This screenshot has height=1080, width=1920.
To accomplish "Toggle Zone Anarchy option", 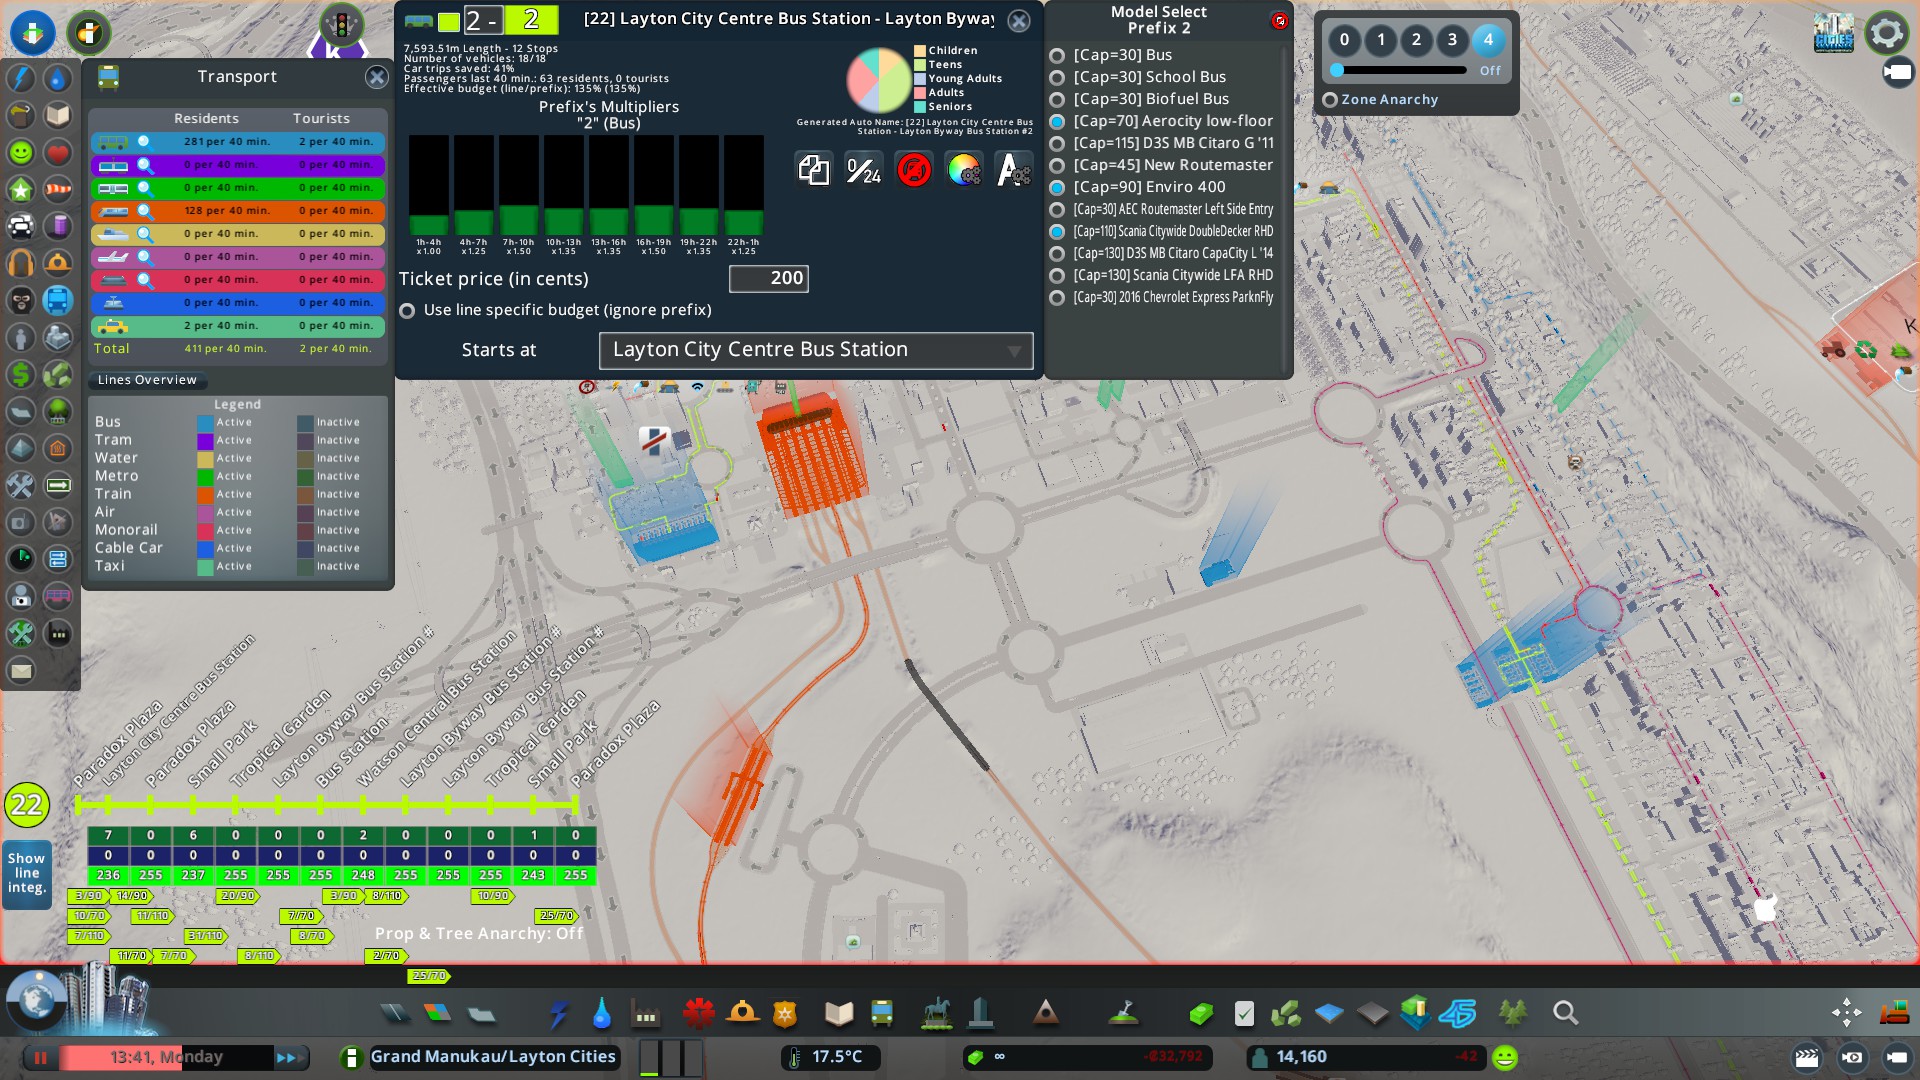I will 1330,100.
